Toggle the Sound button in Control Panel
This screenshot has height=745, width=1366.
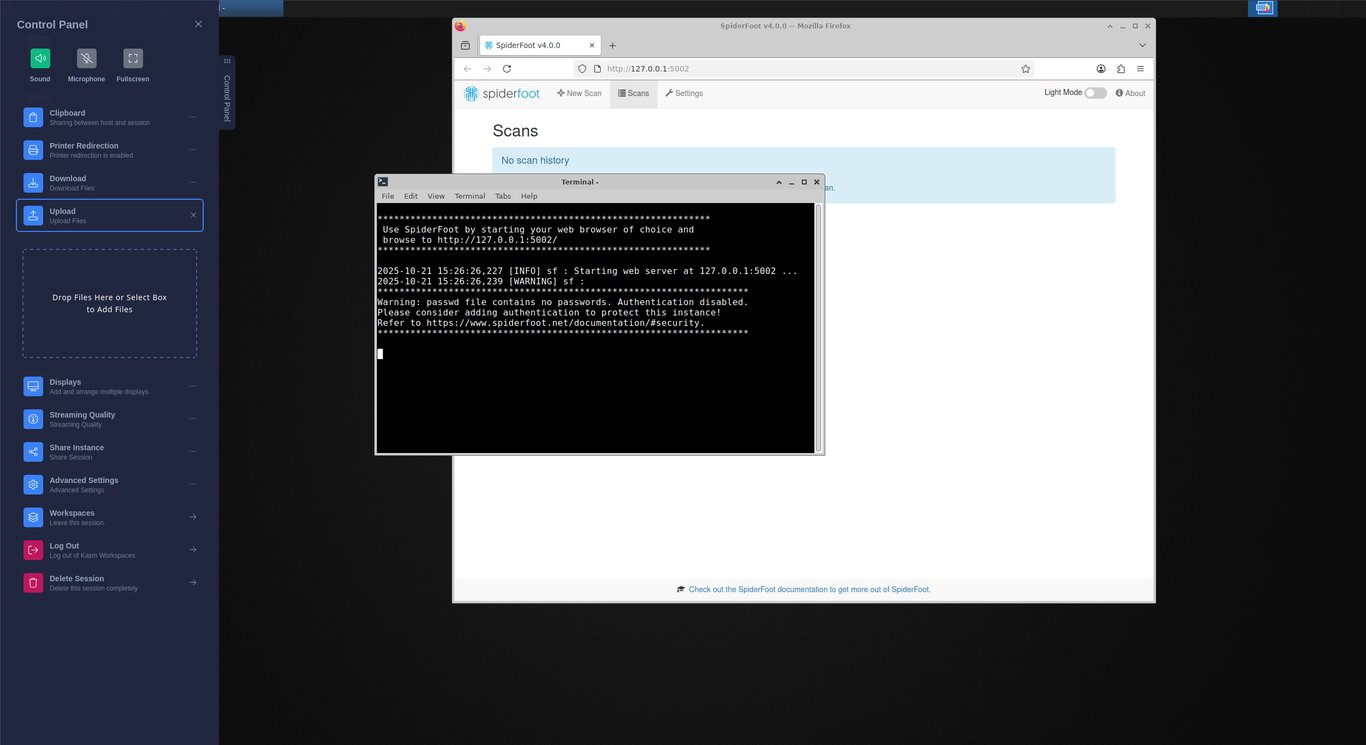click(x=40, y=58)
